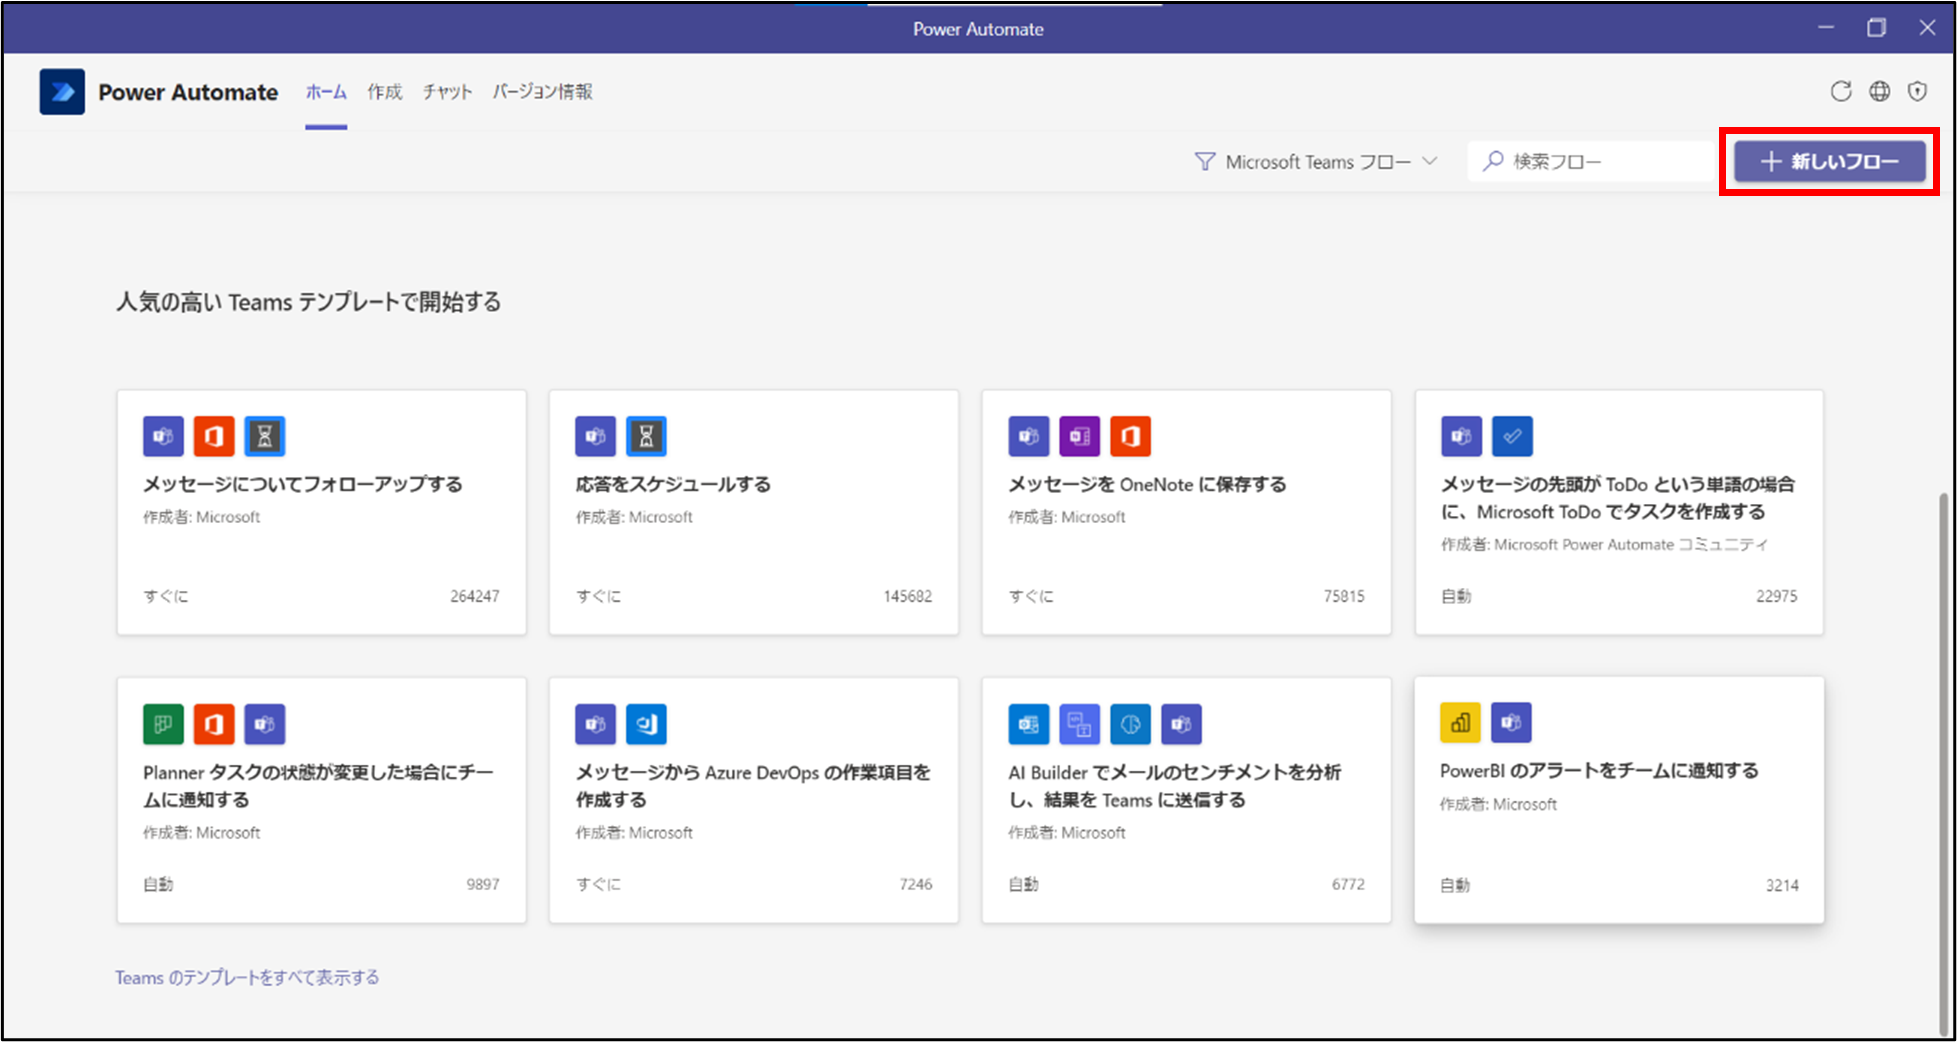Click the magnifier icon in search box

pos(1493,161)
